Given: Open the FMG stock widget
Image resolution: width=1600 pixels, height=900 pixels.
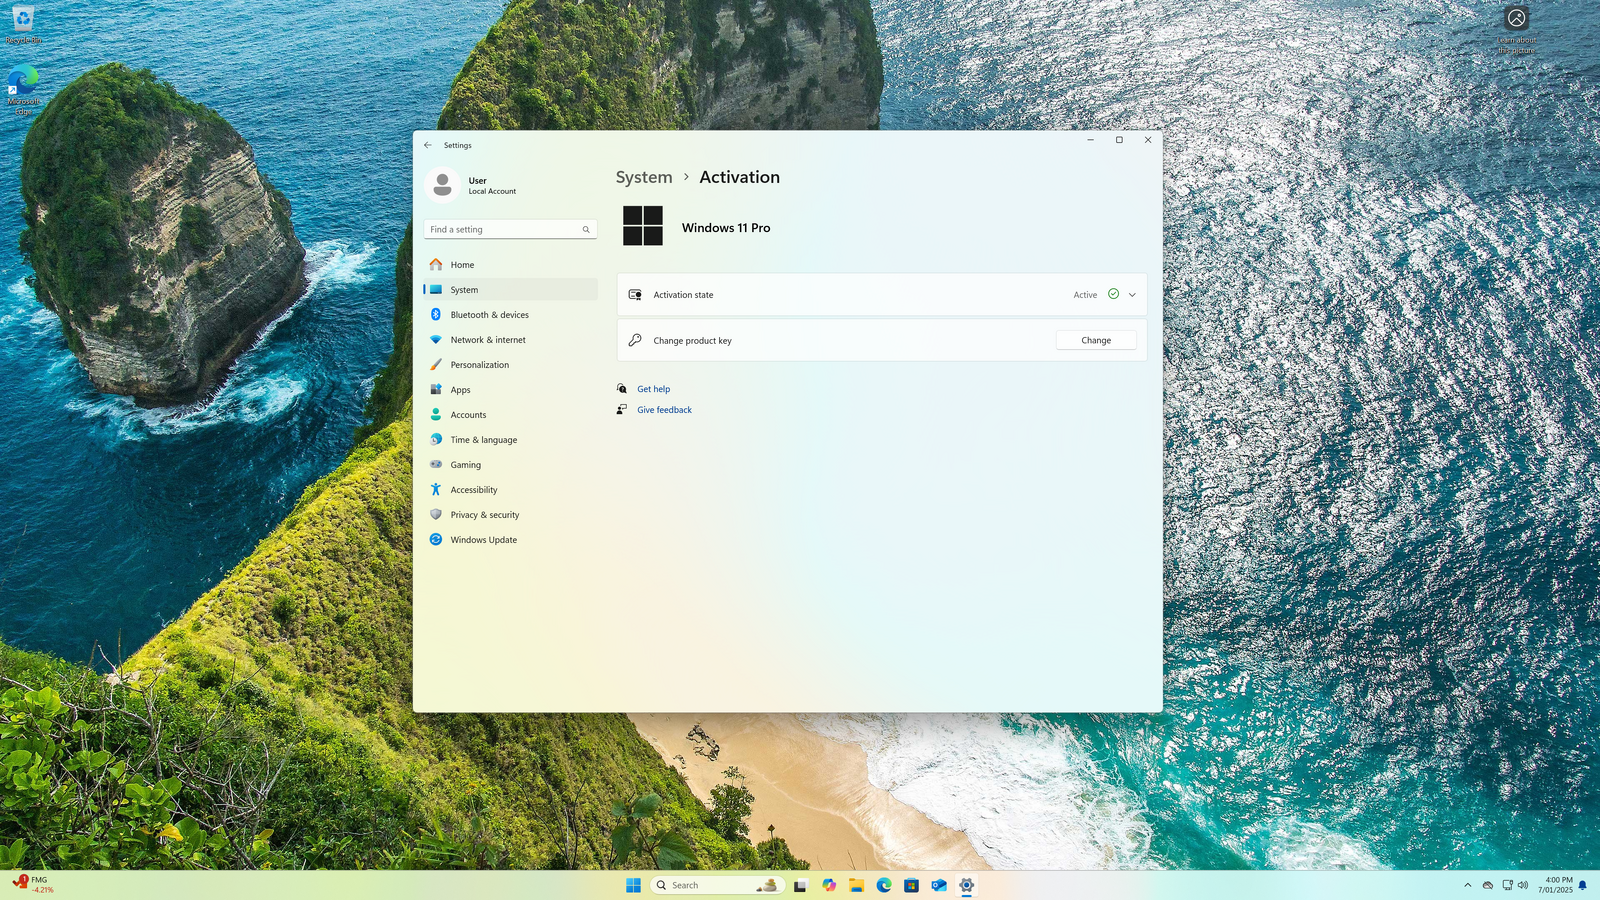Looking at the screenshot, I should tap(33, 885).
